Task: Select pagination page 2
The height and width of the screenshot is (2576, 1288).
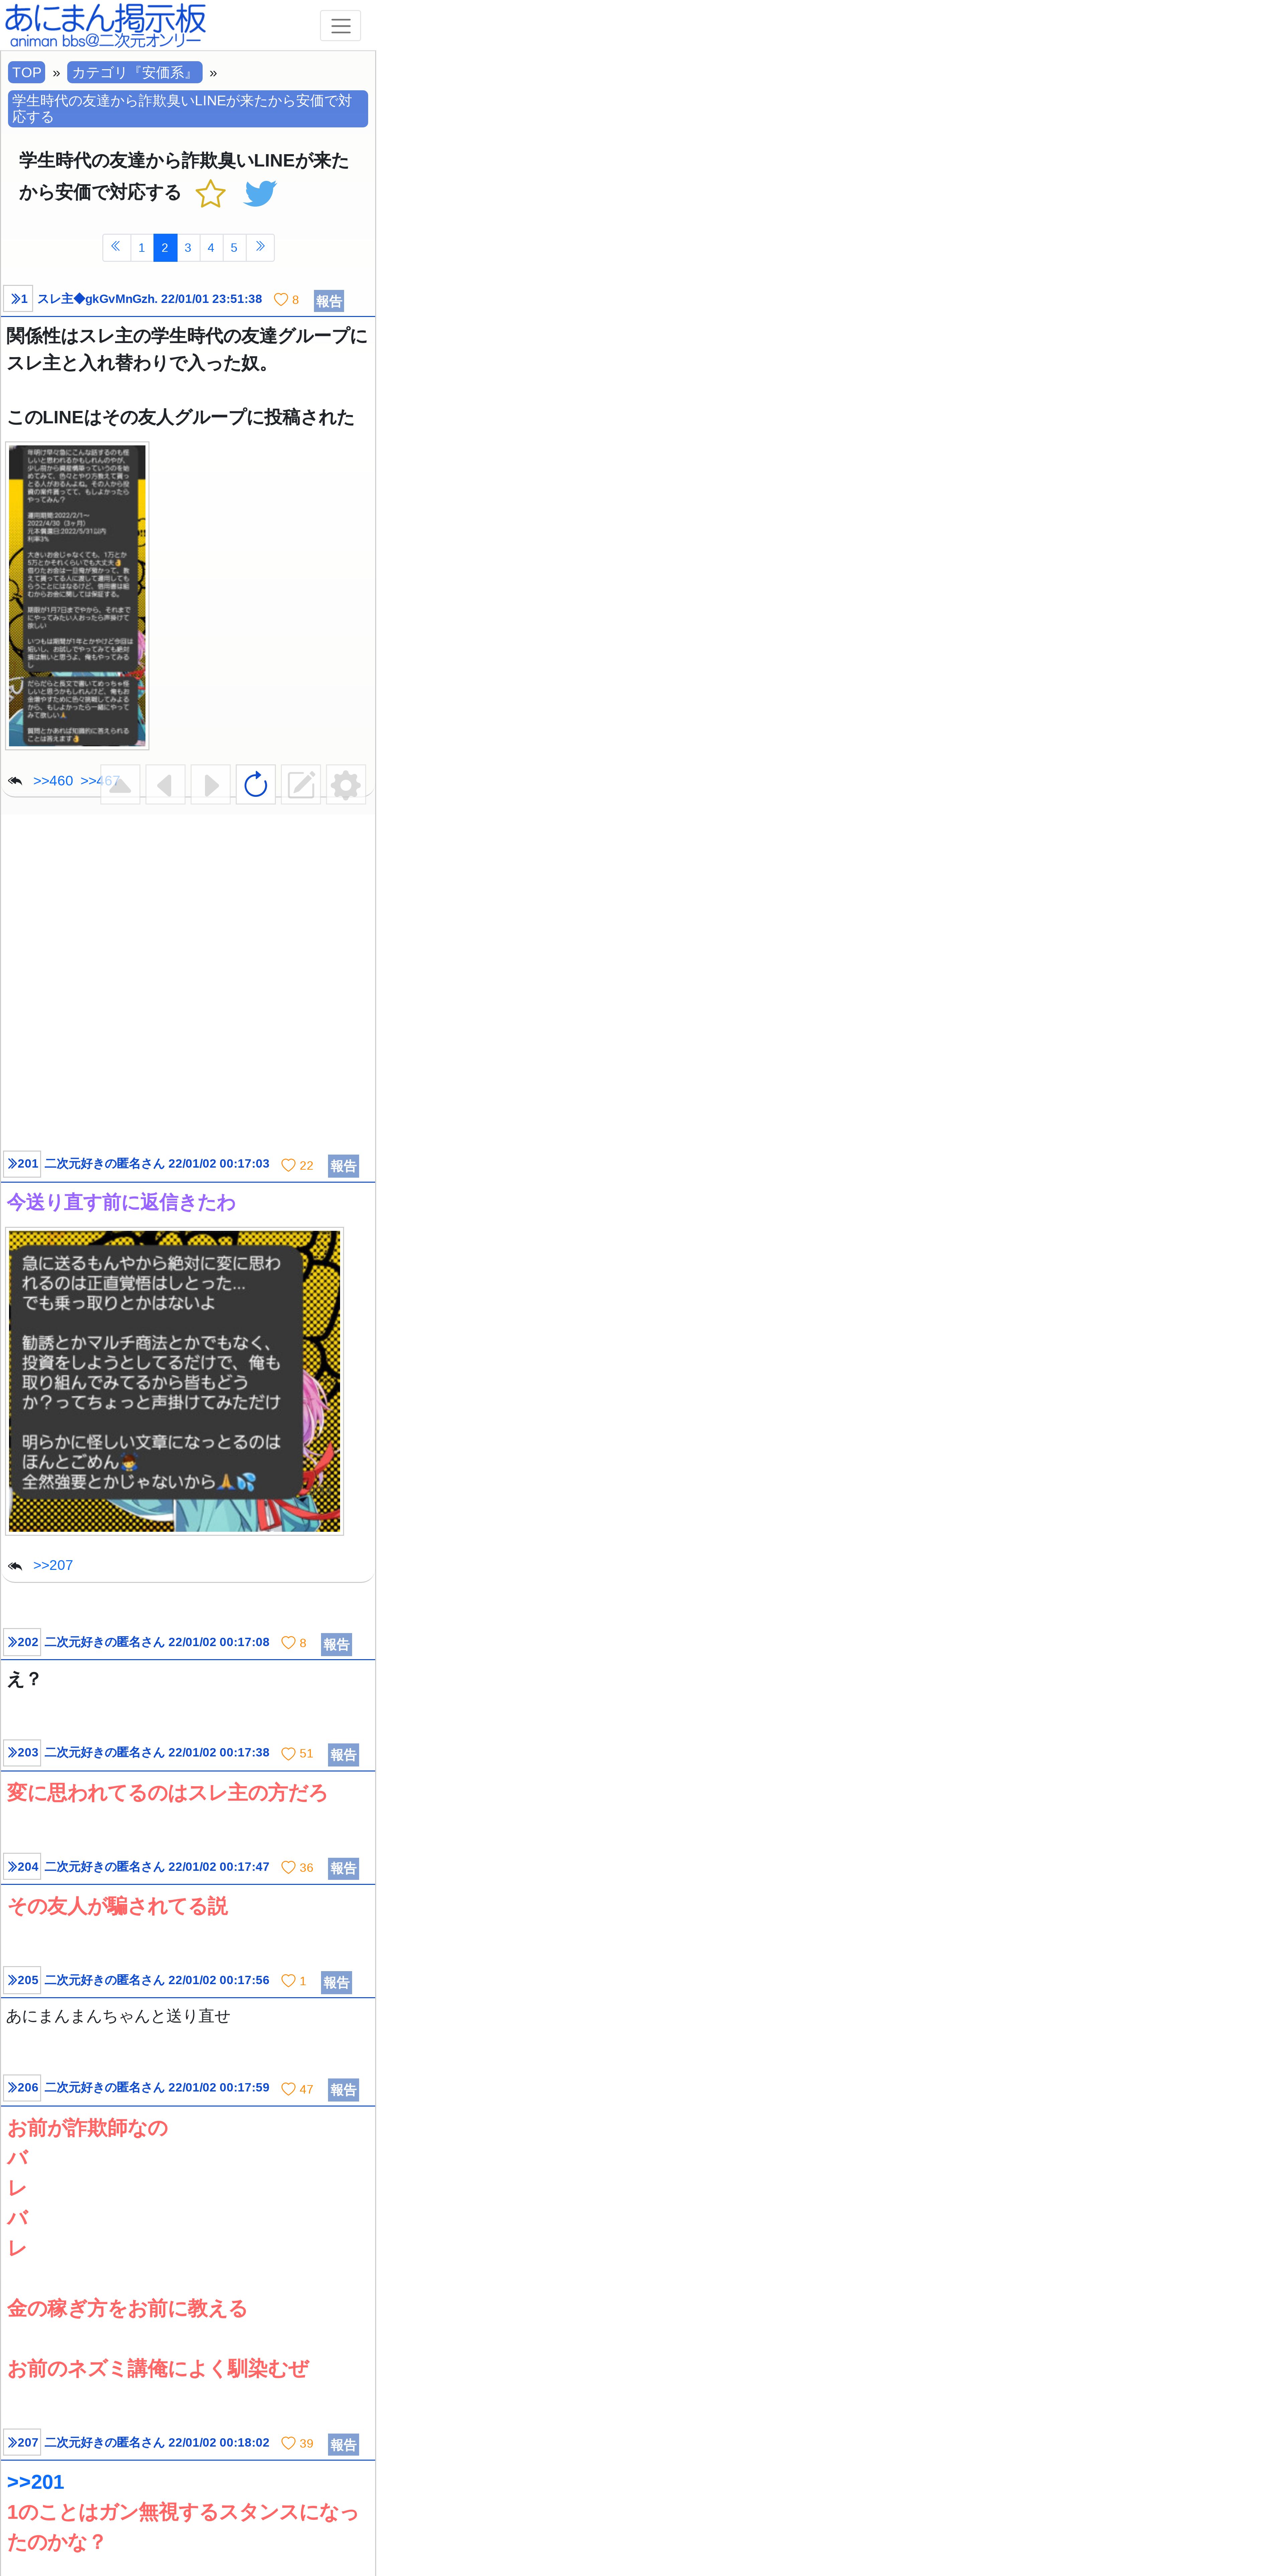Action: 165,247
